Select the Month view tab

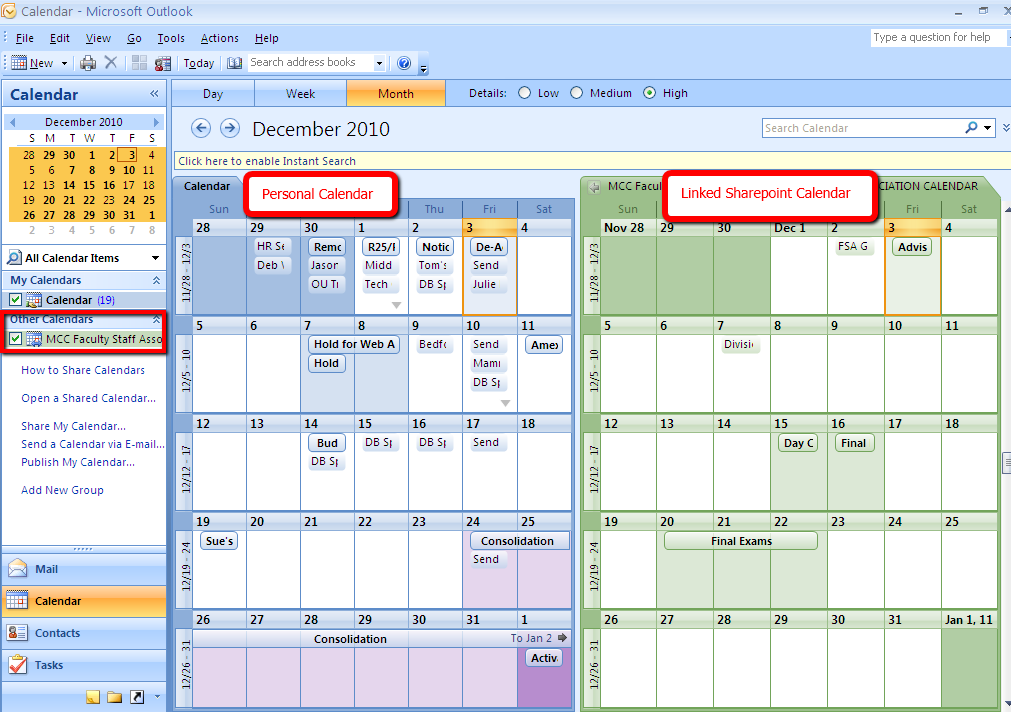point(396,94)
